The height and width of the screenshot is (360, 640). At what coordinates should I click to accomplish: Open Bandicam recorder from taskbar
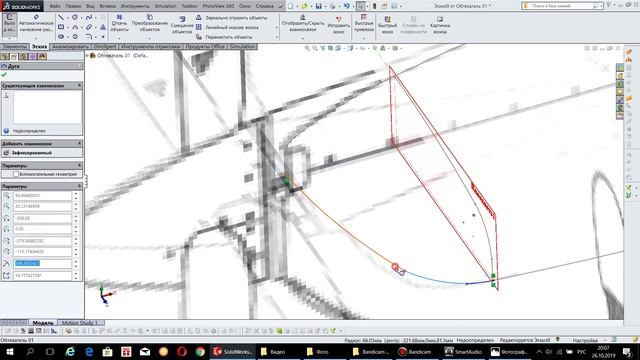point(416,352)
